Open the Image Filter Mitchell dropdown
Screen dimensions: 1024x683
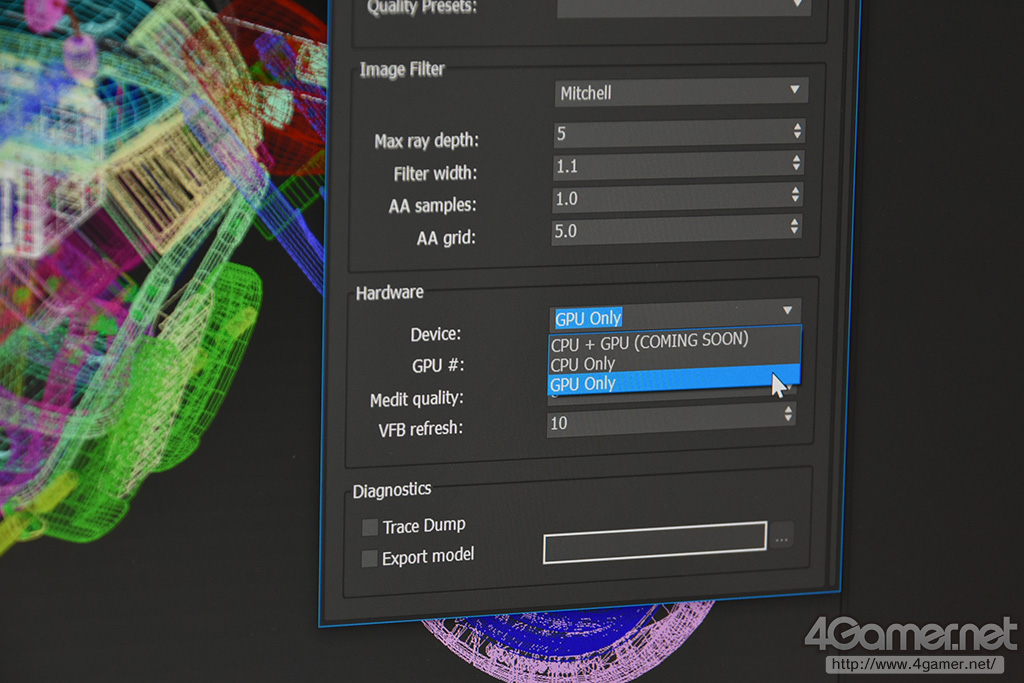681,92
